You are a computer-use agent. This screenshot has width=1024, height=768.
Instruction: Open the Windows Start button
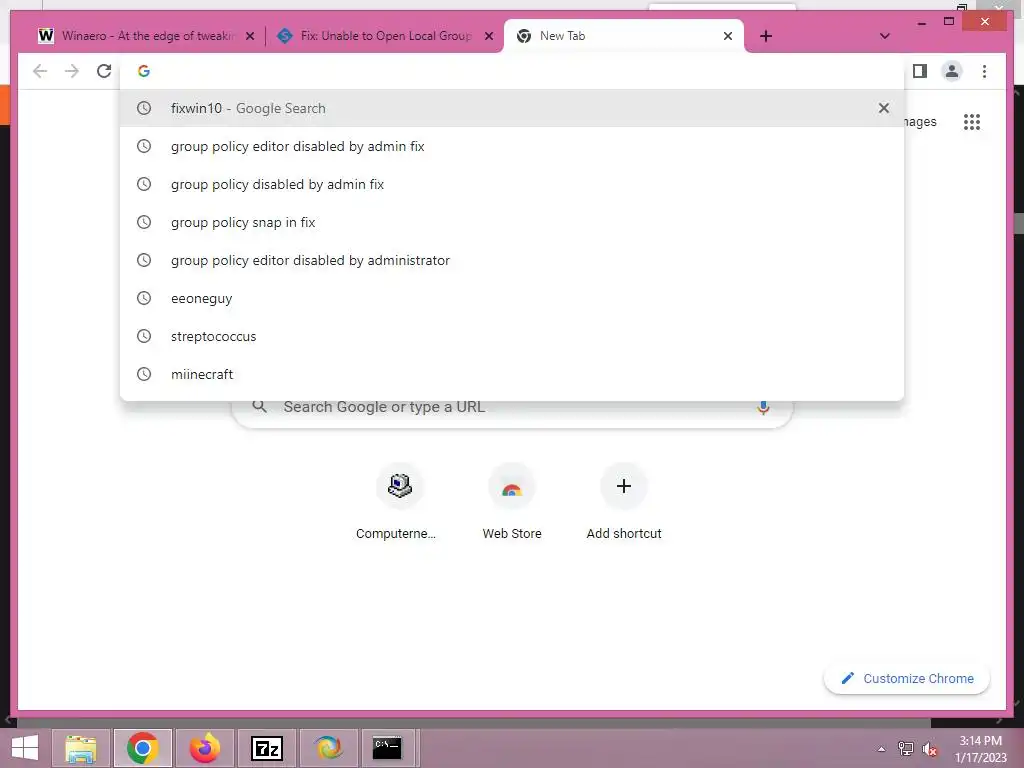pyautogui.click(x=25, y=748)
